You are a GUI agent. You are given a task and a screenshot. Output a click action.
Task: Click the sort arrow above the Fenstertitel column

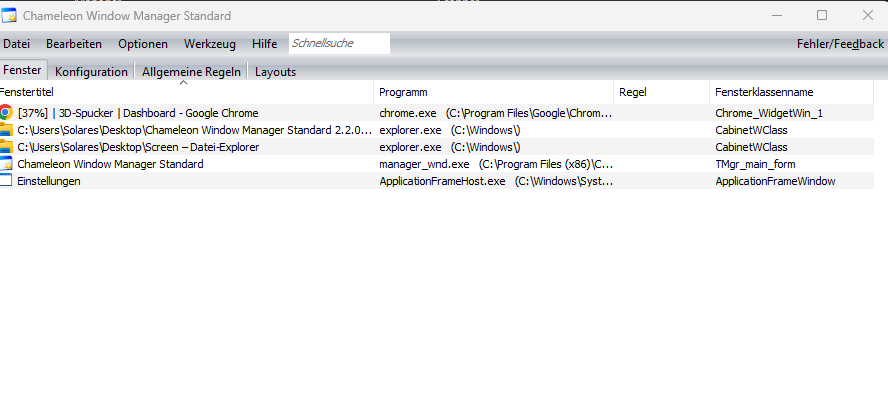click(183, 83)
